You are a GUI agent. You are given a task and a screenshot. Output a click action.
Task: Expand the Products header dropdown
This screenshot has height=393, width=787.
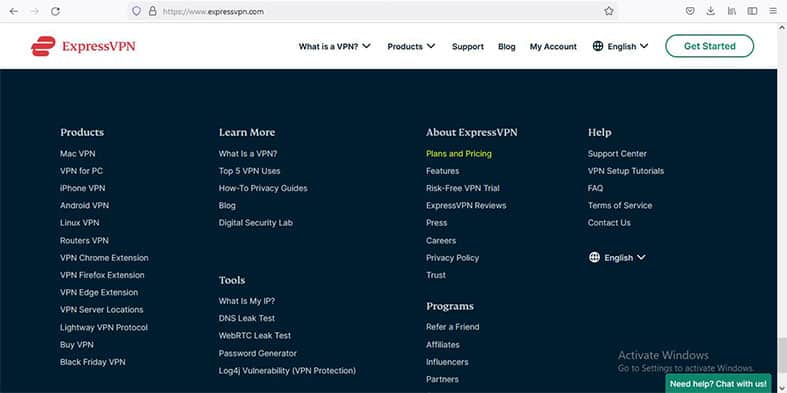(x=411, y=46)
